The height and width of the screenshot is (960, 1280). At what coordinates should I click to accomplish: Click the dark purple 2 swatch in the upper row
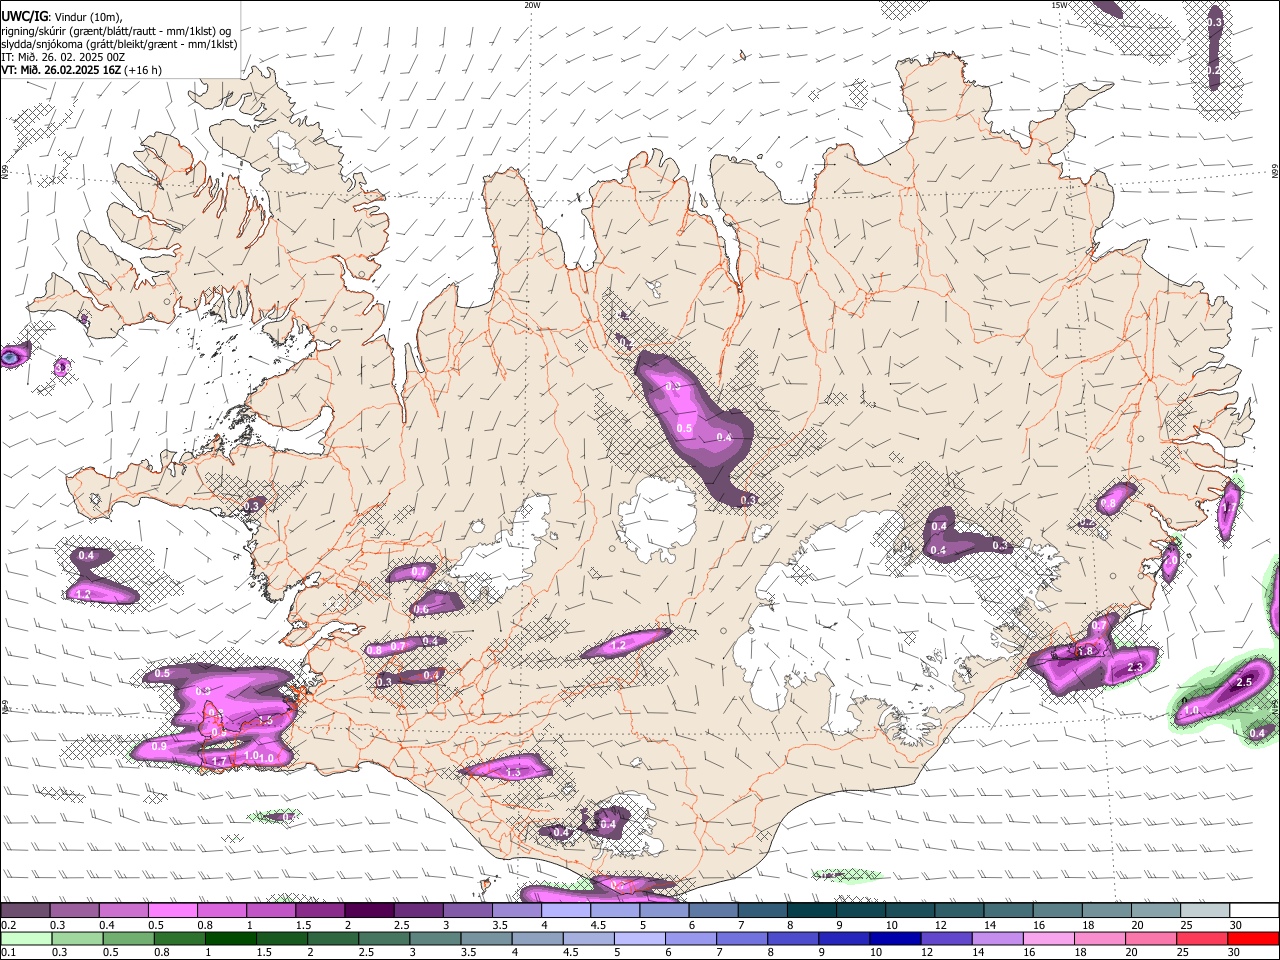[x=368, y=911]
